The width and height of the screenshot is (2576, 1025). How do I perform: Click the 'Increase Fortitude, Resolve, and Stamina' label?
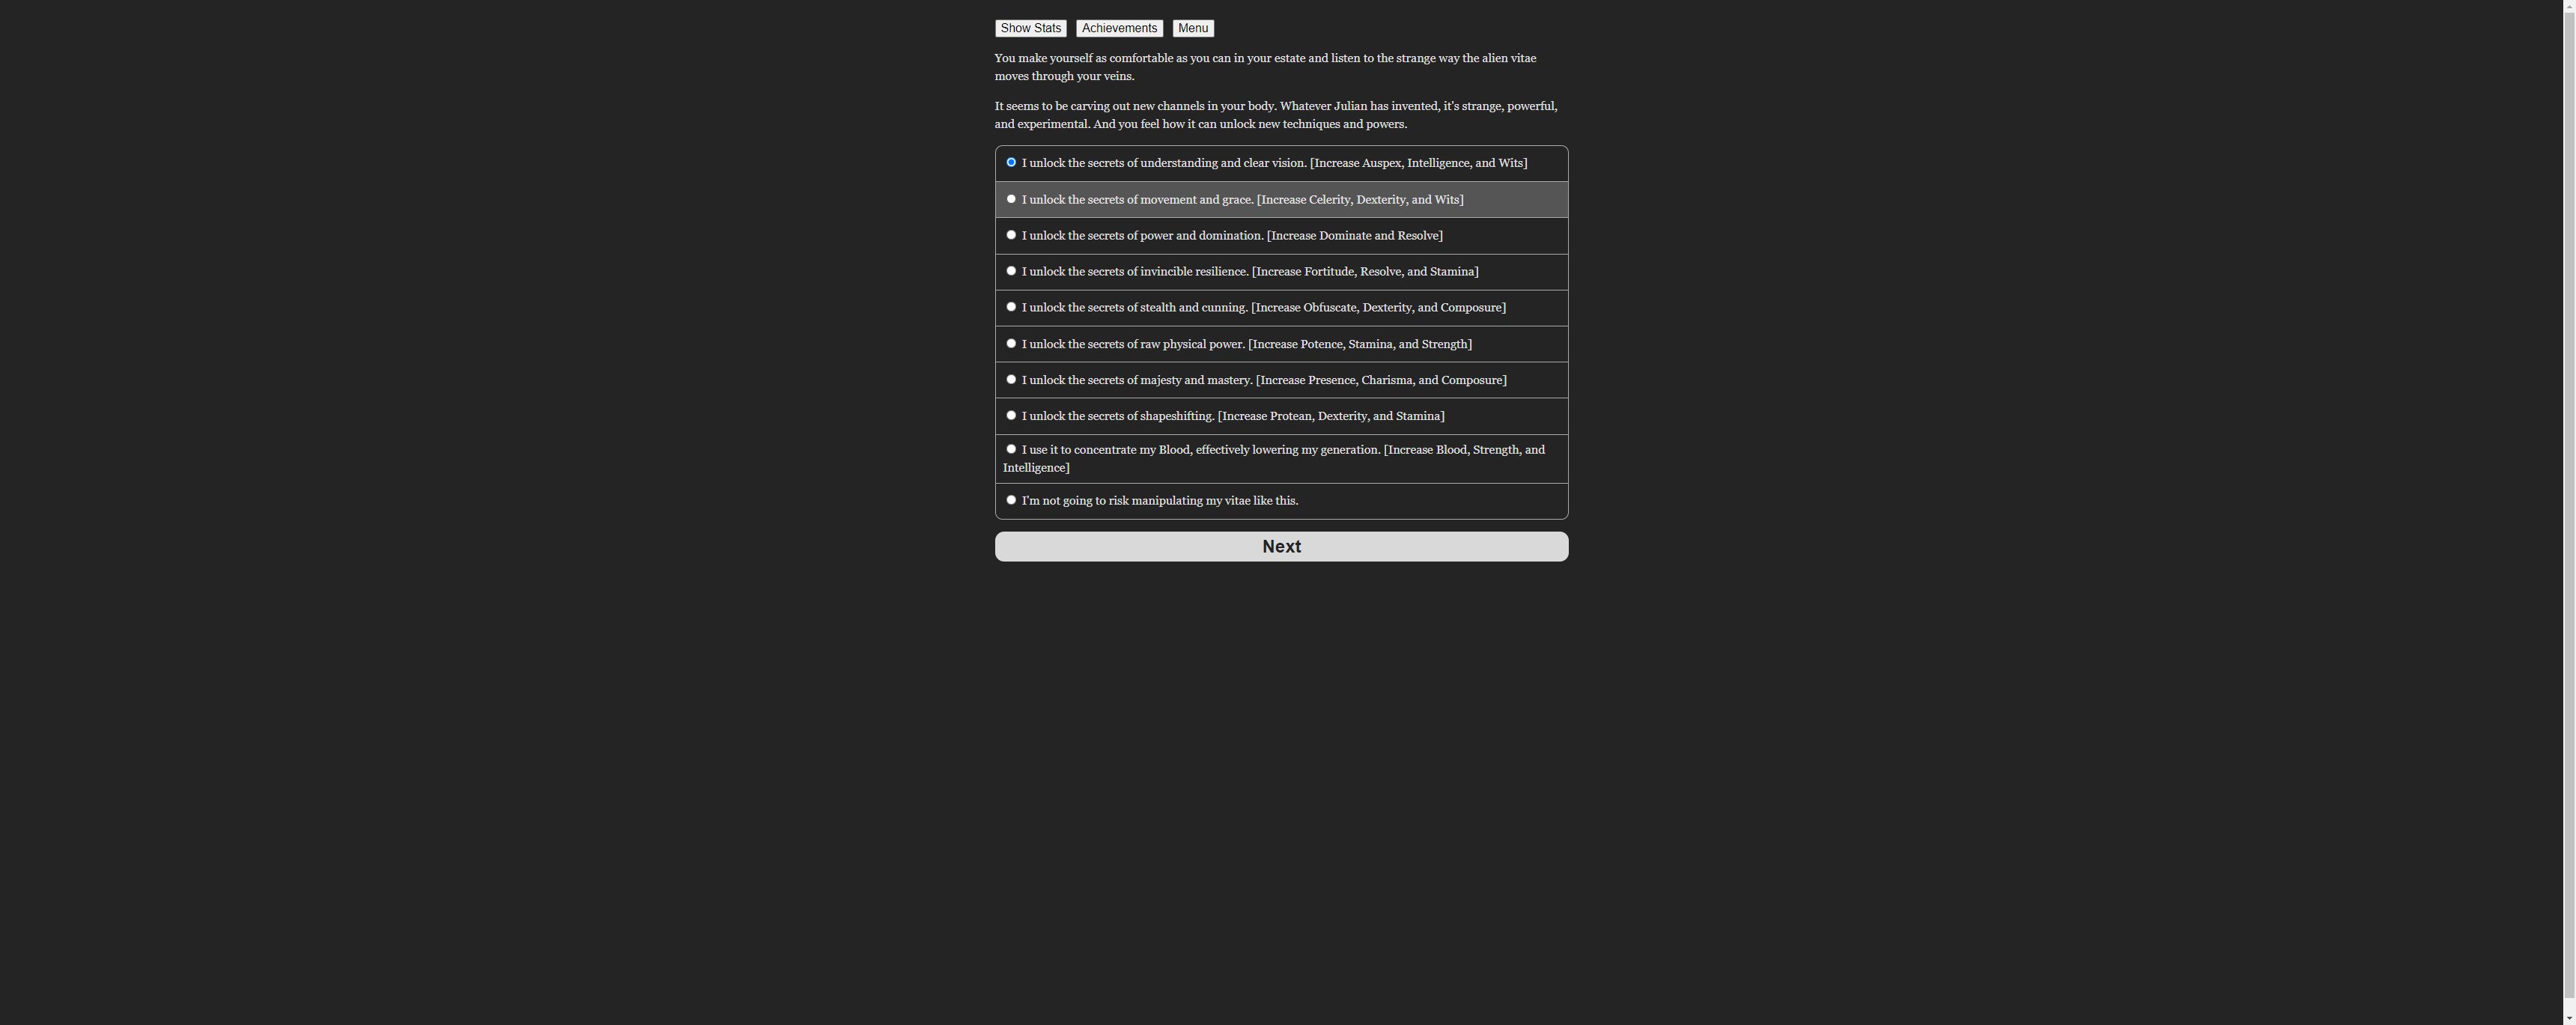(x=1365, y=272)
